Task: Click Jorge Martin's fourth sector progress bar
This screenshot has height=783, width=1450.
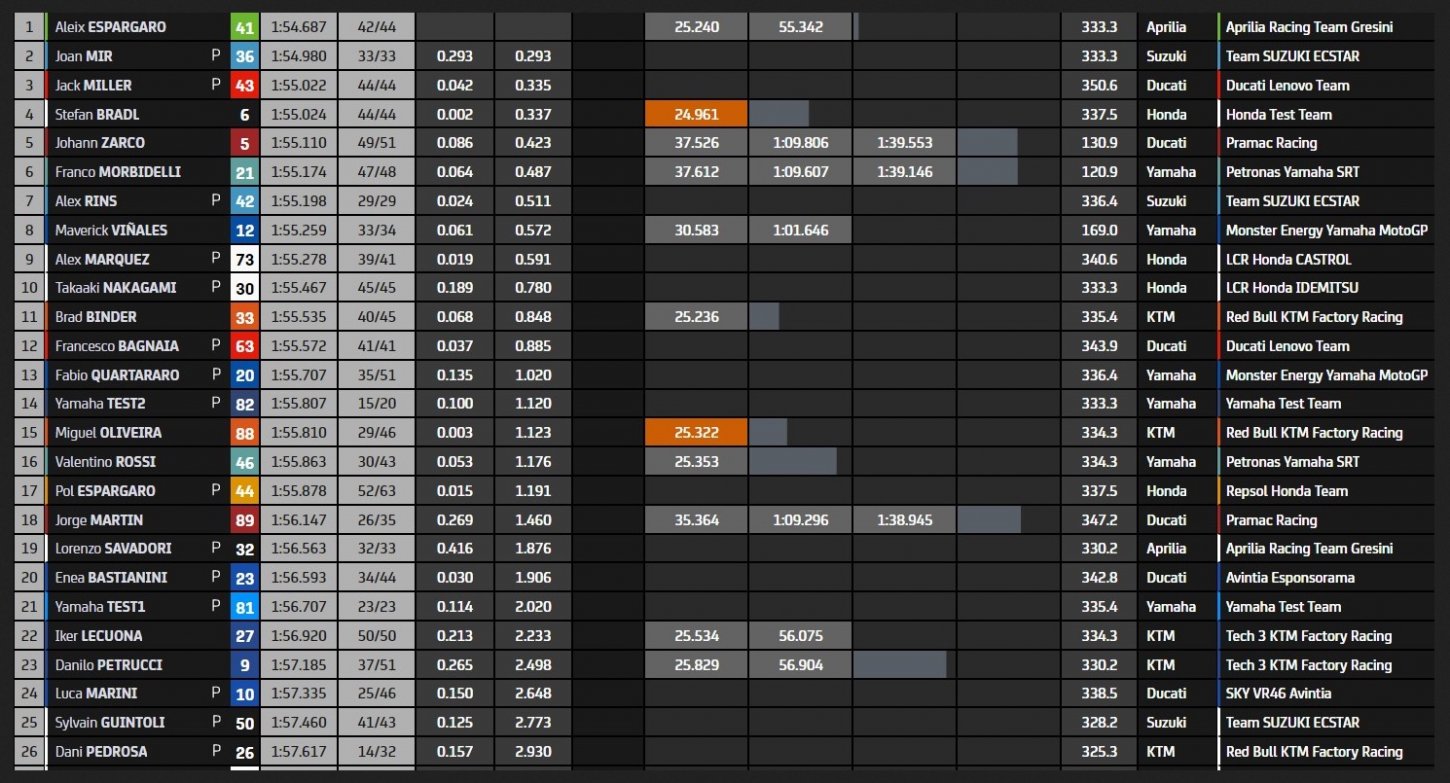Action: [988, 520]
